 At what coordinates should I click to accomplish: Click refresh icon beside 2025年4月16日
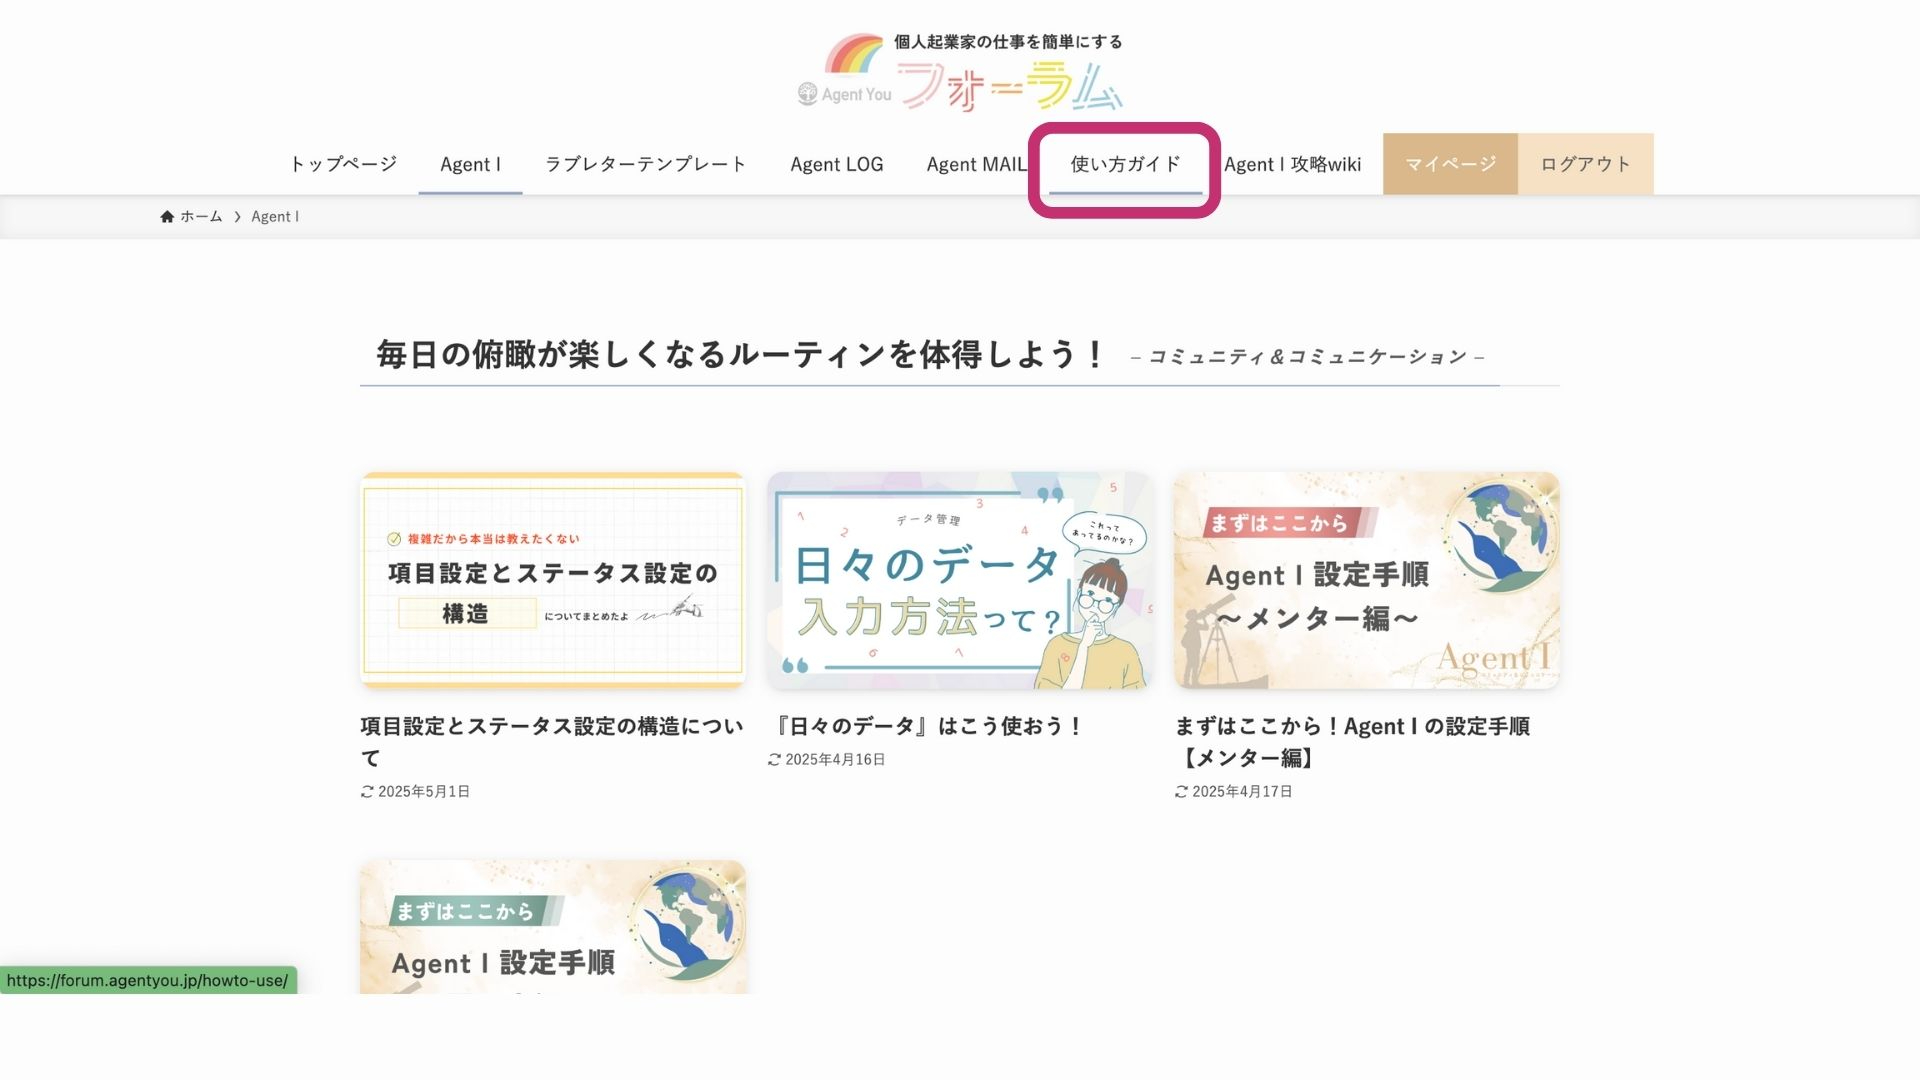(x=774, y=760)
